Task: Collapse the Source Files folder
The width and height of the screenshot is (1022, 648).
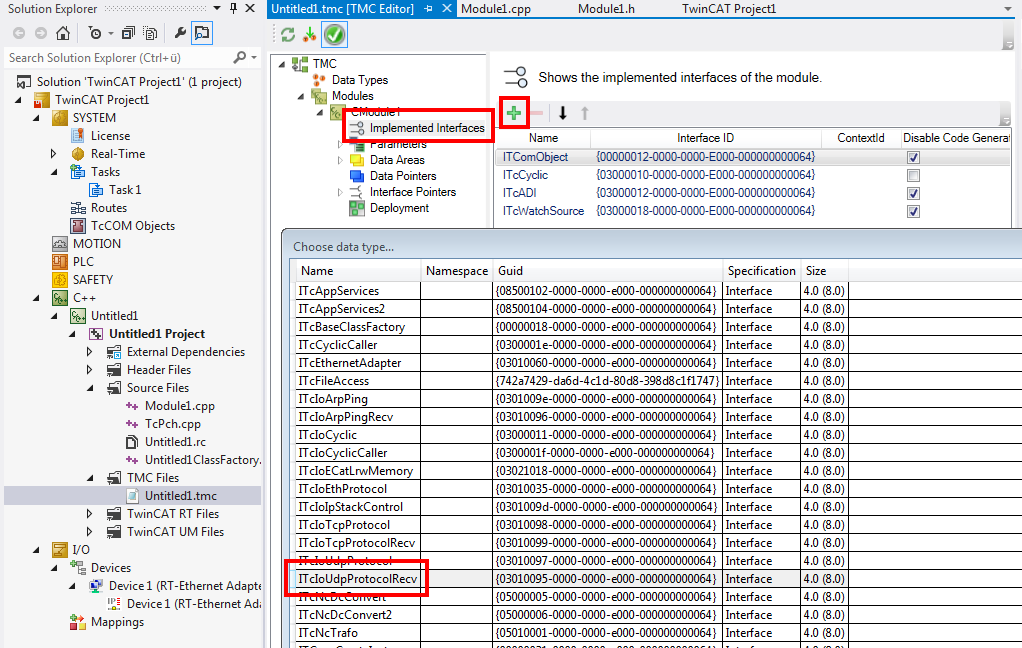Action: coord(91,388)
